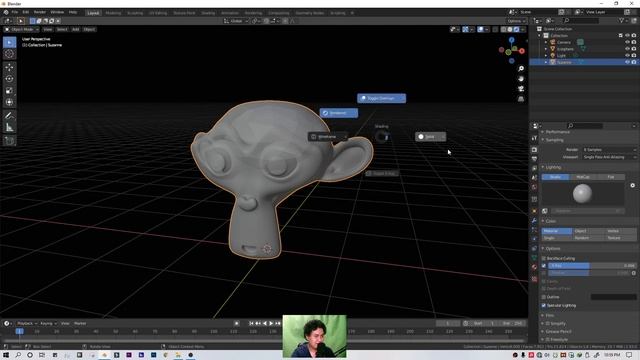Select the Select Box tool in toolbar

click(x=9, y=42)
